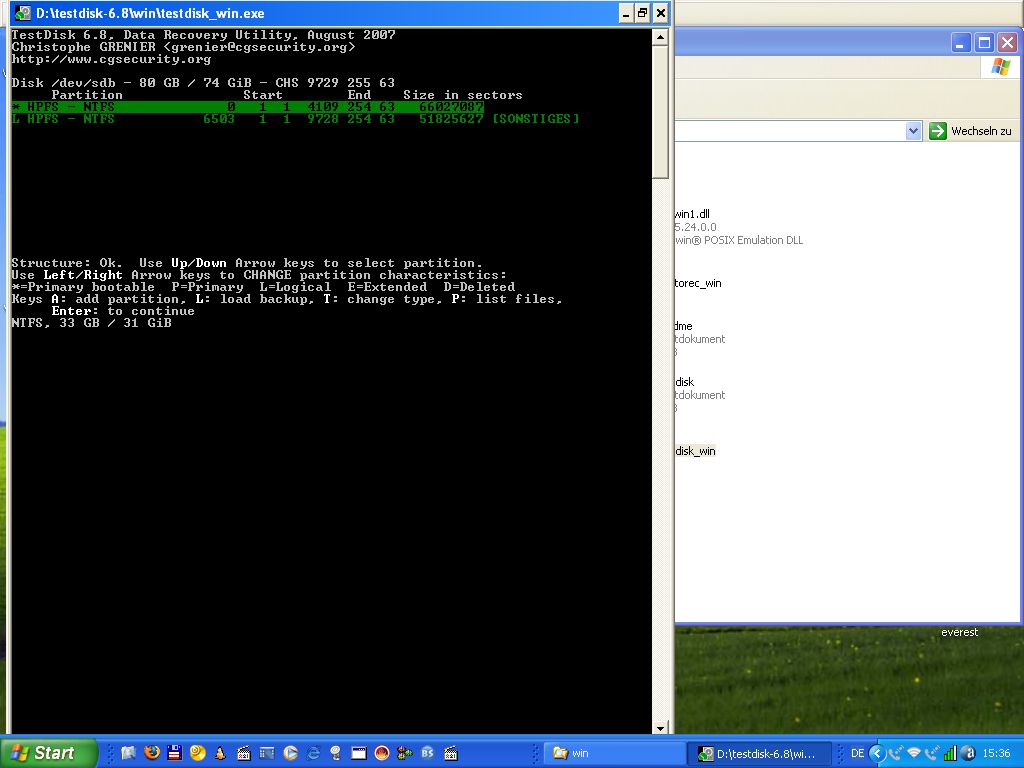The image size is (1024, 768).
Task: Open the everest desktop shortcut
Action: [959, 632]
